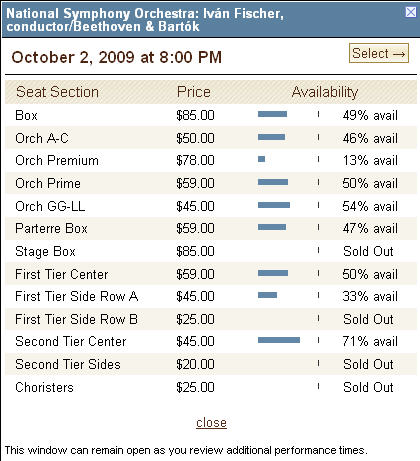The width and height of the screenshot is (420, 461).
Task: Select the Orch Premium section row
Action: 211,160
